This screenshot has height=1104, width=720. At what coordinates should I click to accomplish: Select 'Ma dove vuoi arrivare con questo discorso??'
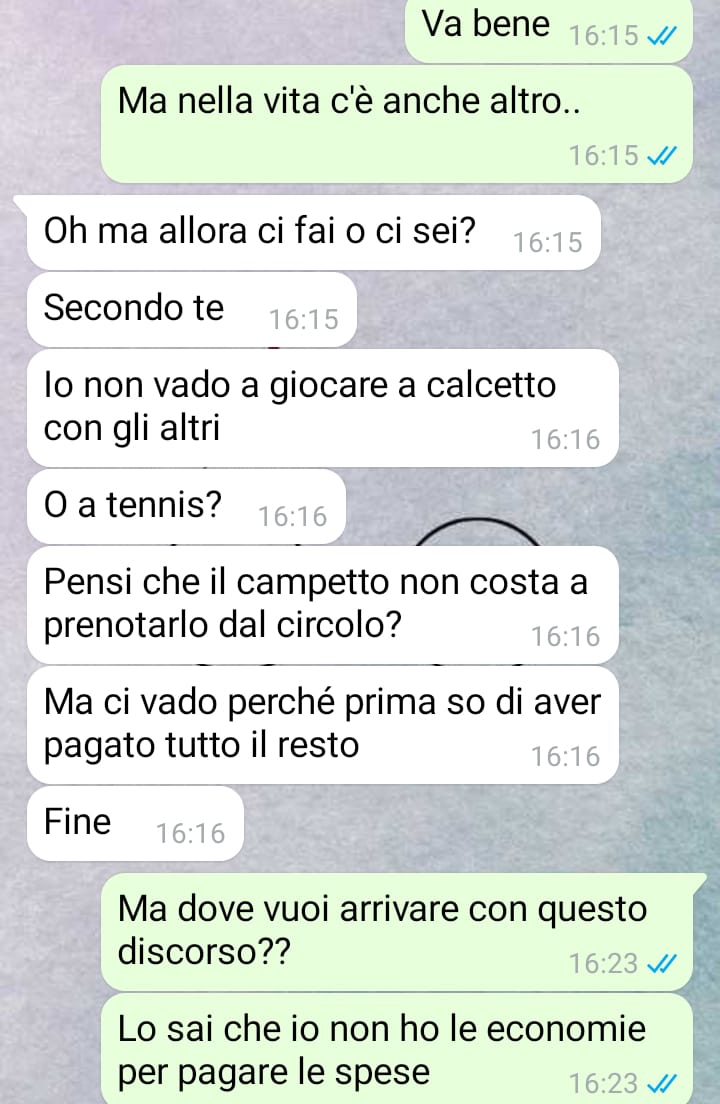point(397,932)
